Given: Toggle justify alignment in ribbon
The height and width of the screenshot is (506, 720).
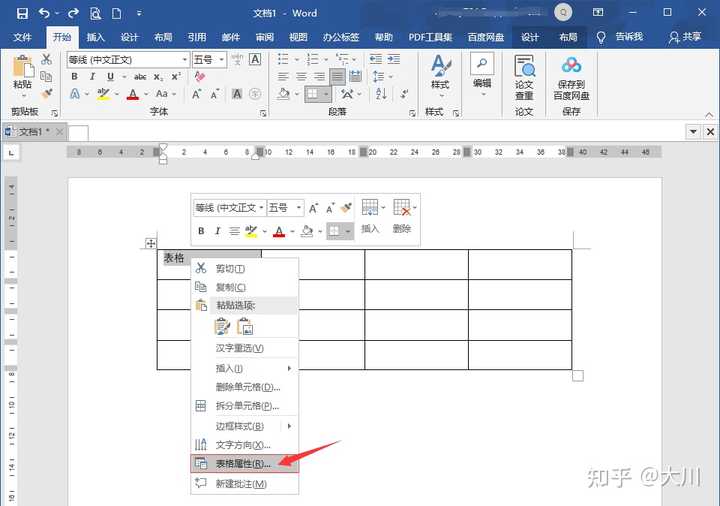Looking at the screenshot, I should click(x=338, y=77).
